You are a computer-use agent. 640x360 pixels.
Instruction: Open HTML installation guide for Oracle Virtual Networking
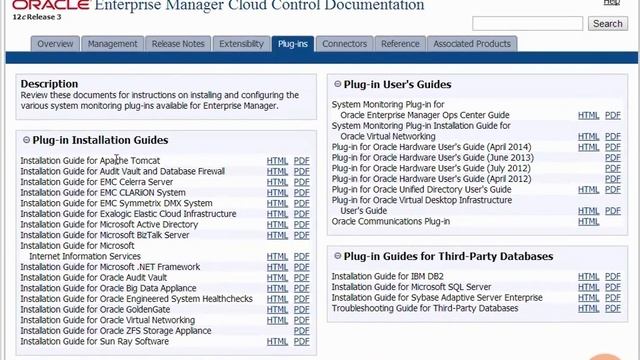277,320
